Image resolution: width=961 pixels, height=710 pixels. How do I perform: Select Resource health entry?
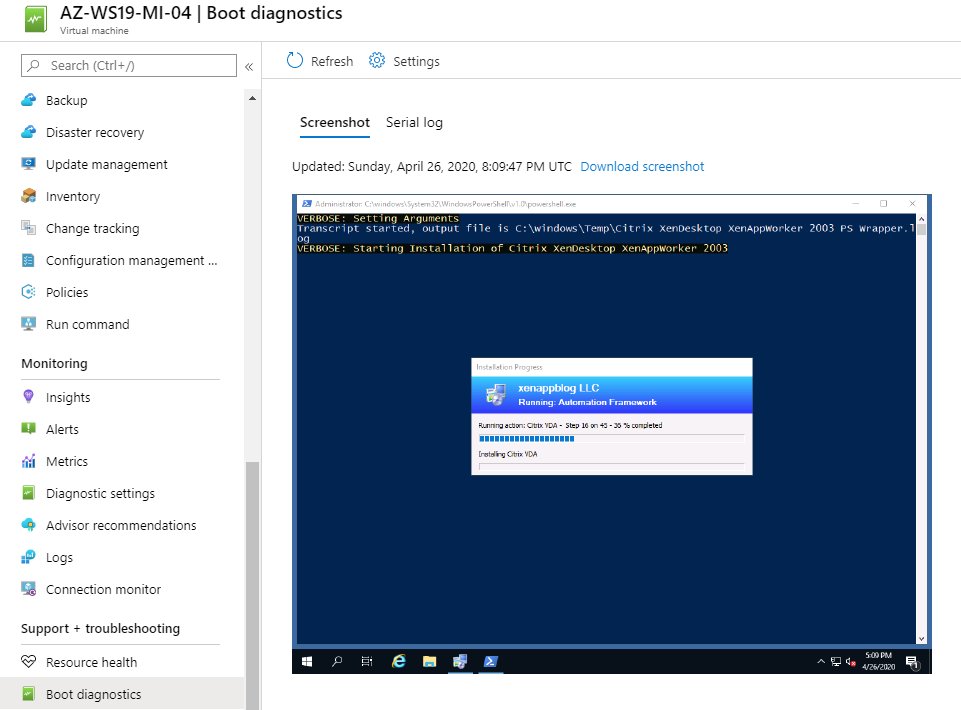click(x=91, y=662)
